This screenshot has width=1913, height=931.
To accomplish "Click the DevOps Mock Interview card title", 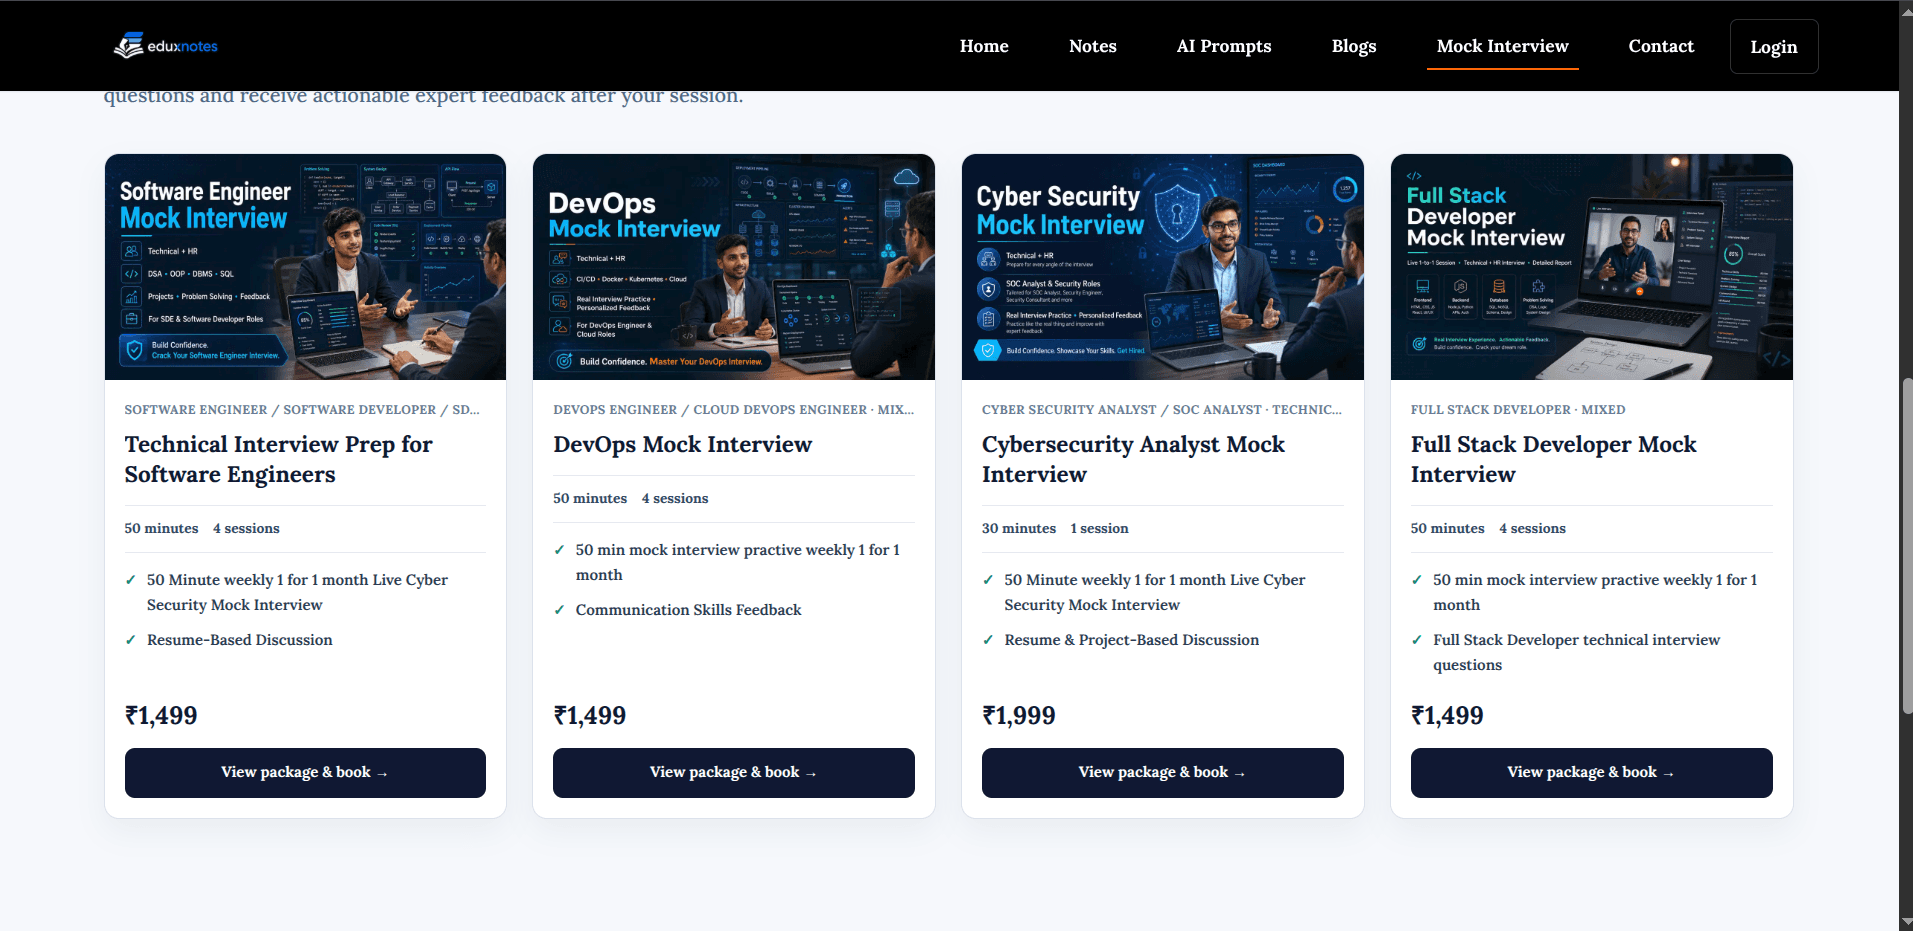I will (683, 444).
